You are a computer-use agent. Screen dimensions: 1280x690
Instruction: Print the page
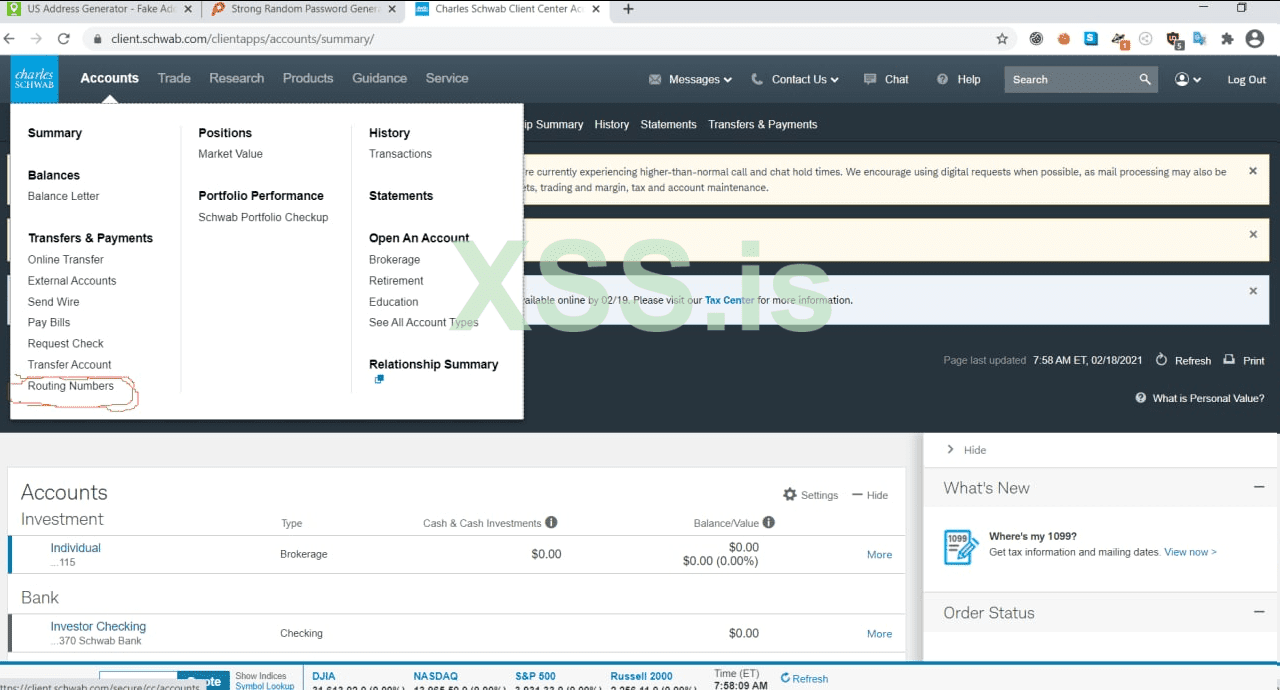tap(1244, 360)
